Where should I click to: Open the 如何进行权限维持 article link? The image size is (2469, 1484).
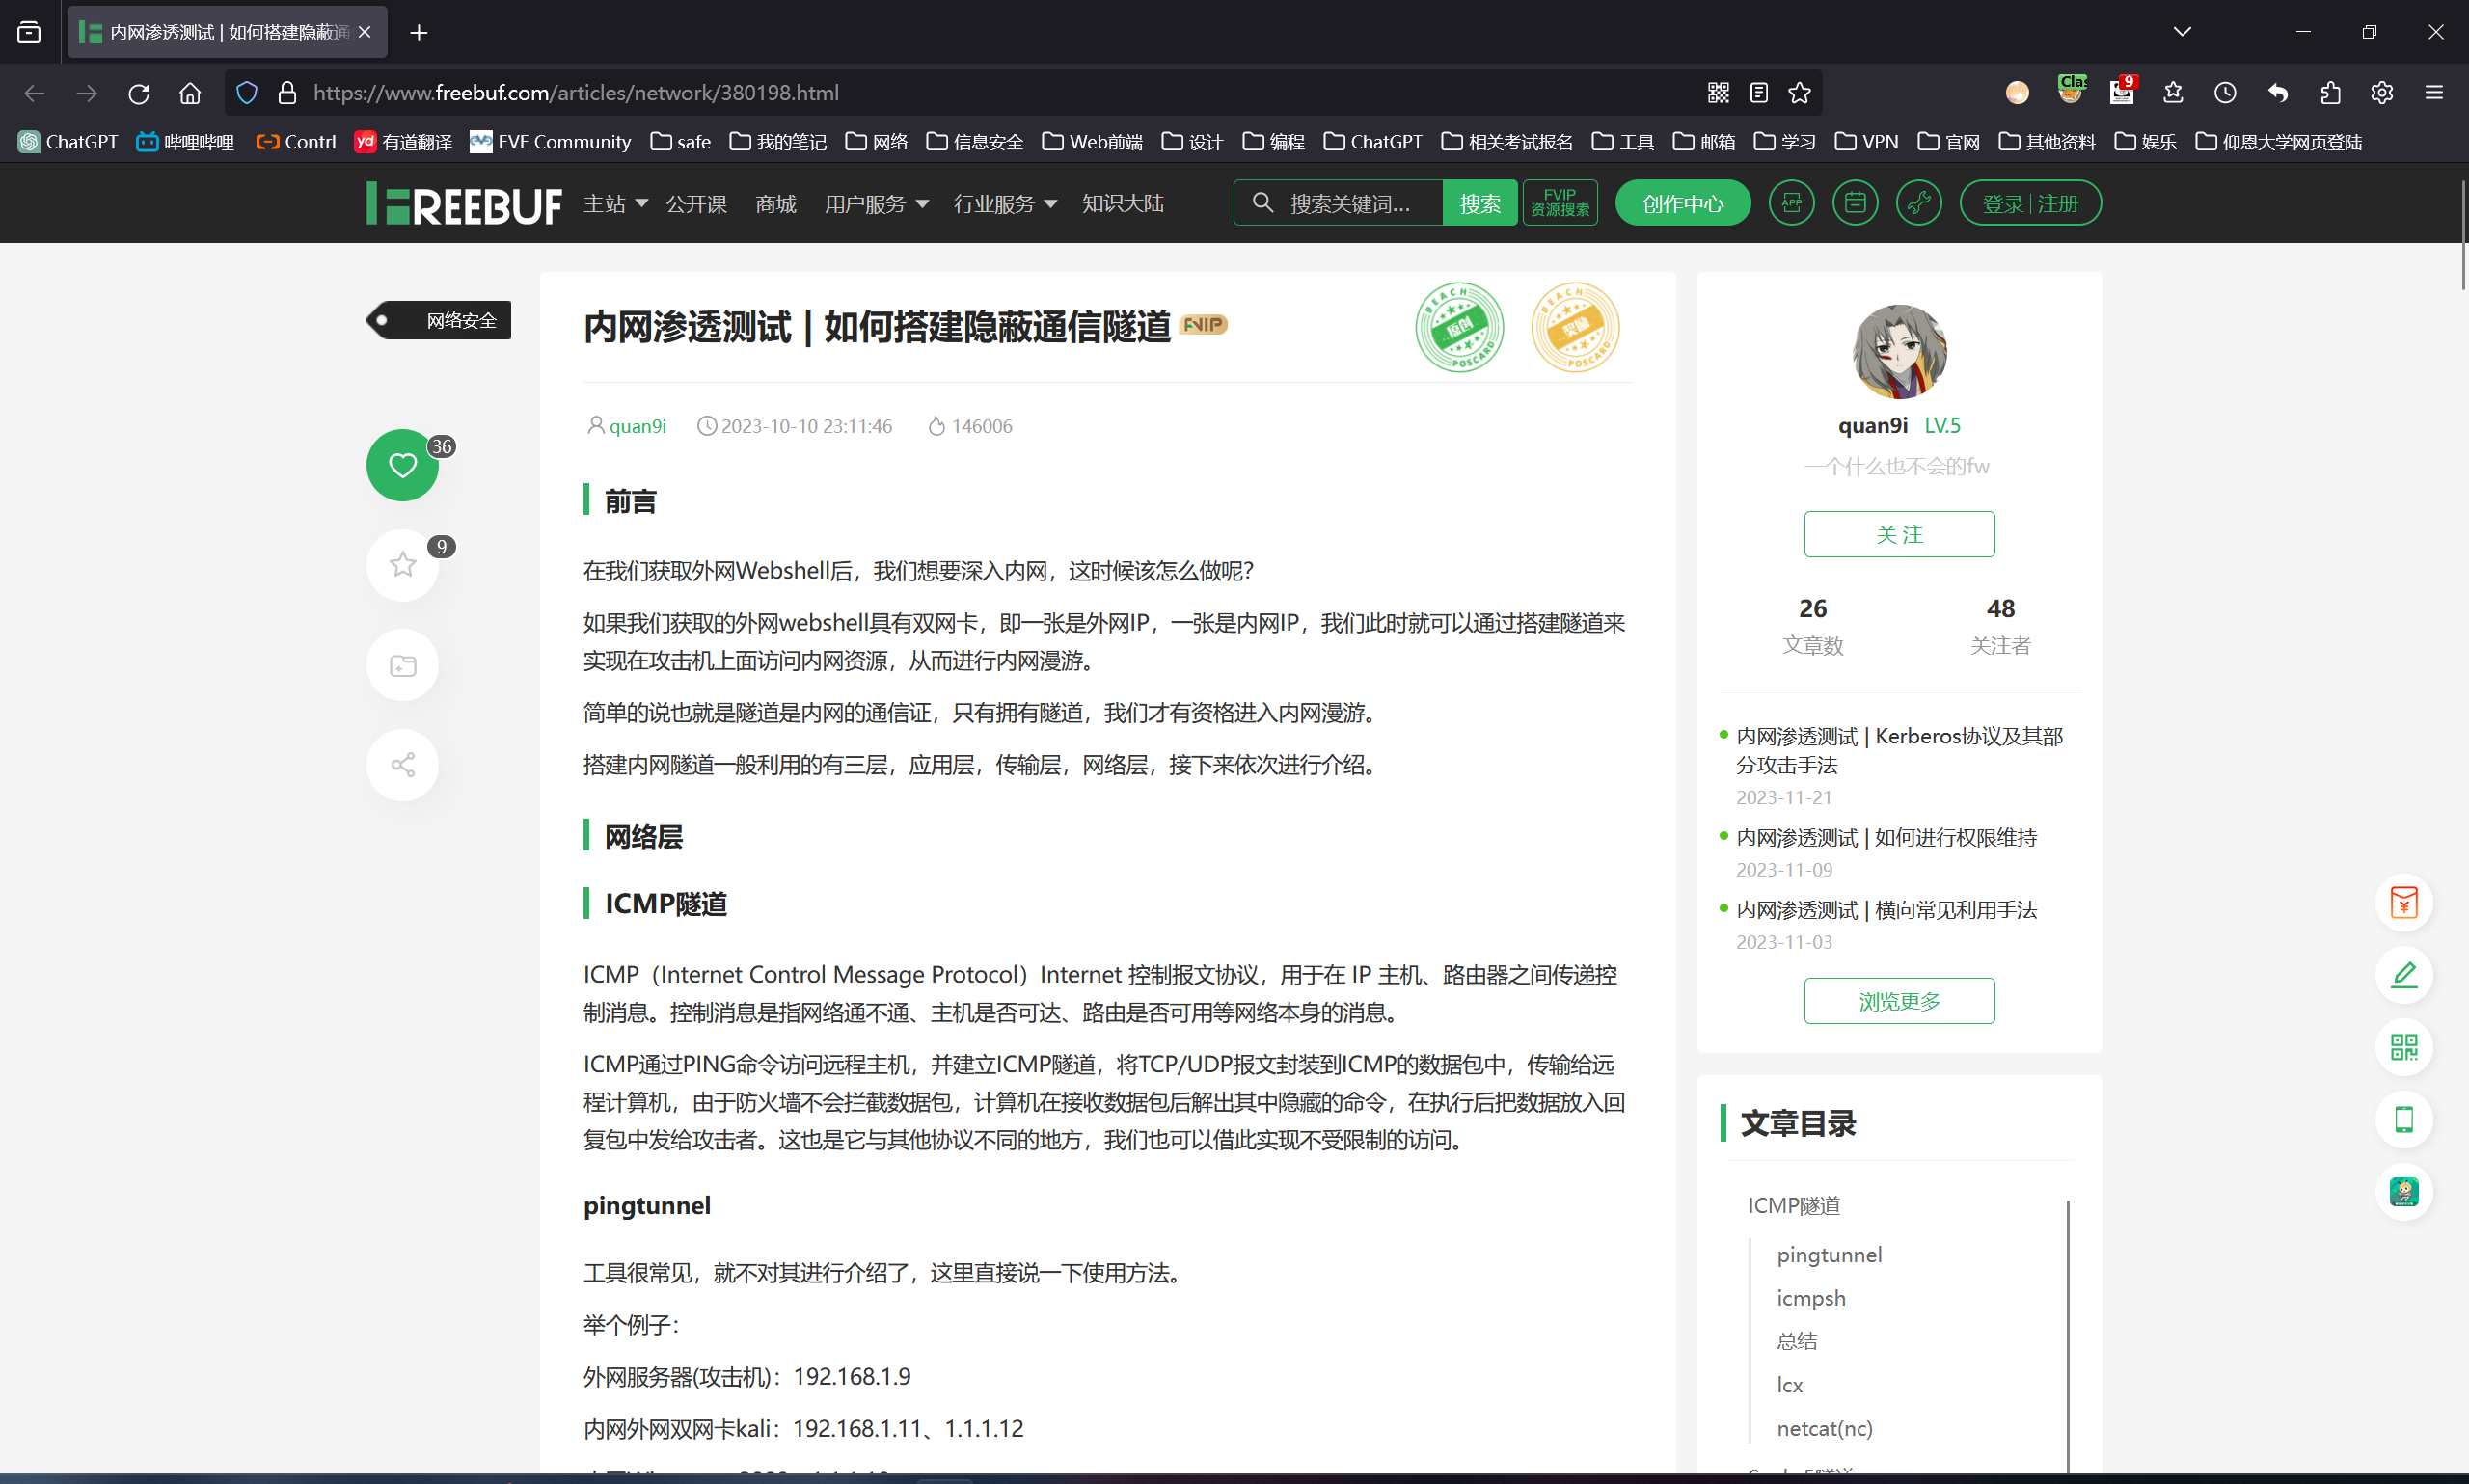click(x=1886, y=837)
